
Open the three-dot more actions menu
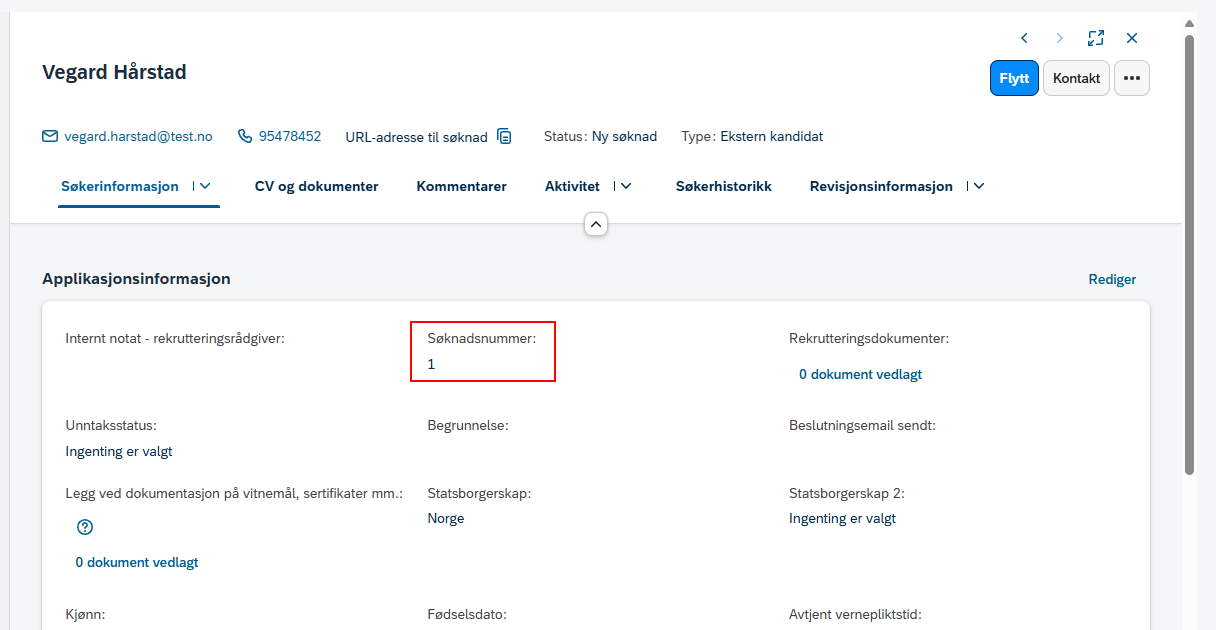[1132, 78]
